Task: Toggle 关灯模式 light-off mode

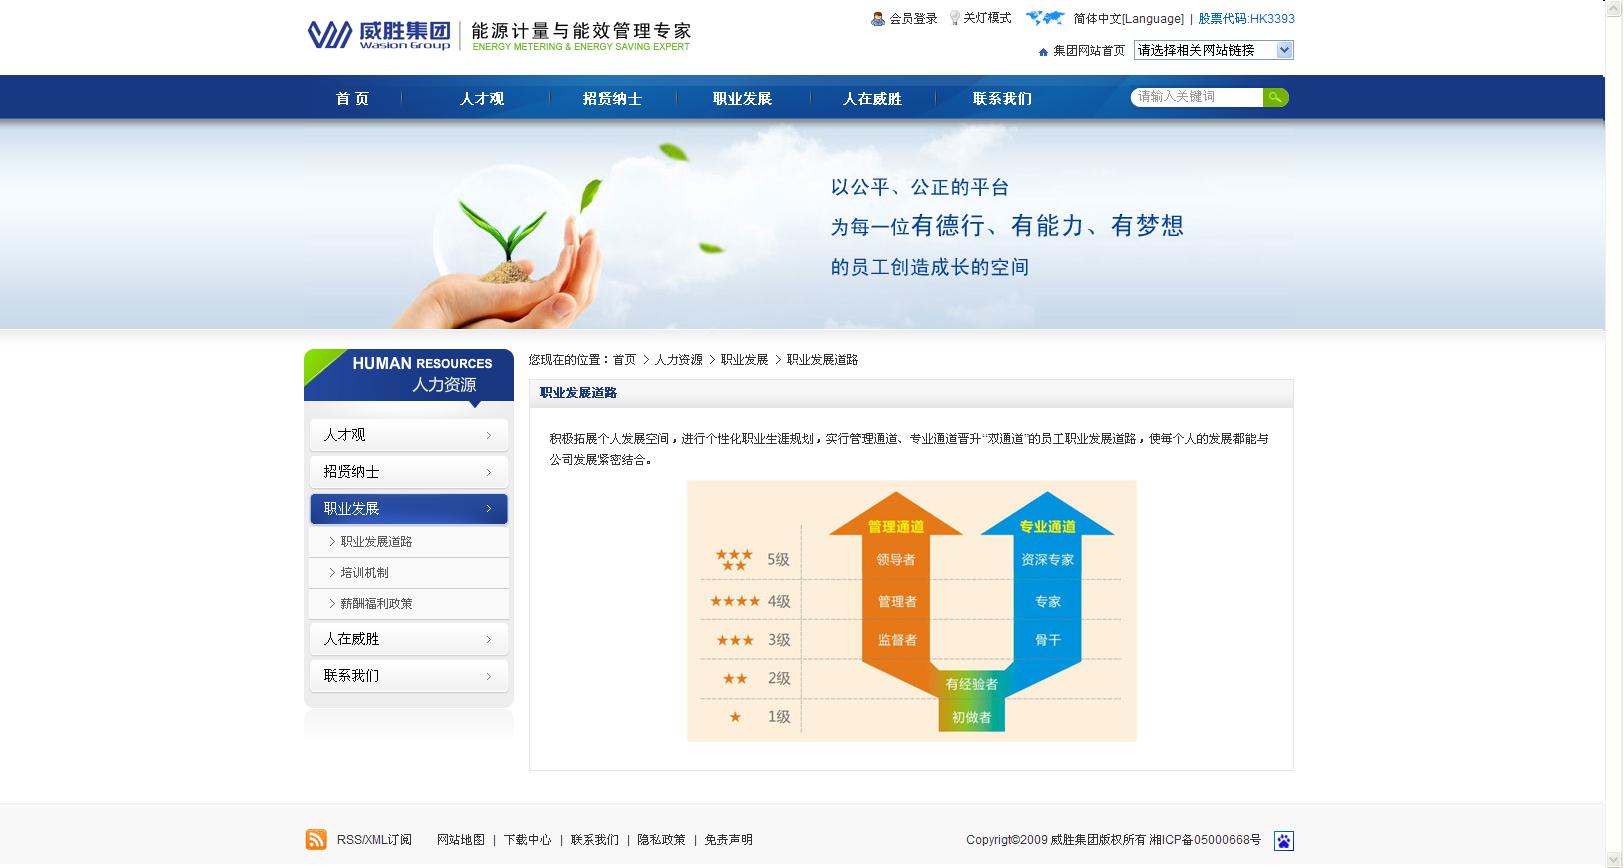Action: 986,18
